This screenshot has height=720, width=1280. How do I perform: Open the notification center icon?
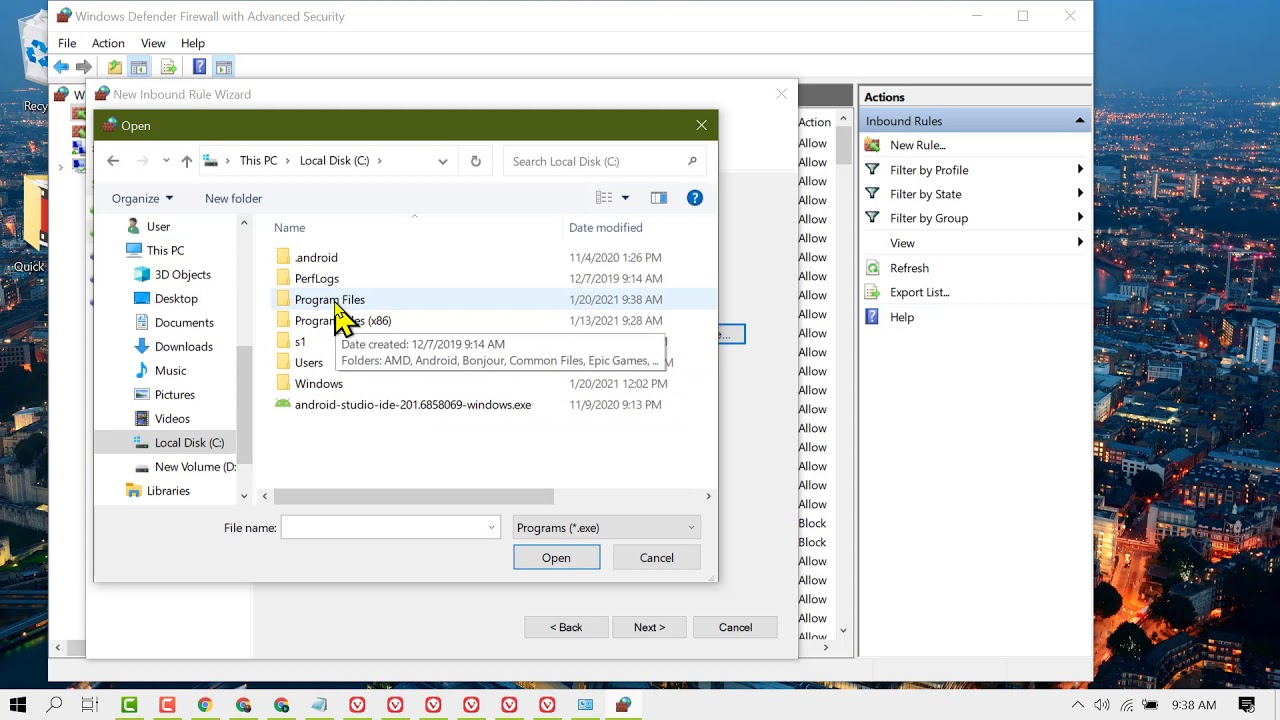coord(1246,705)
